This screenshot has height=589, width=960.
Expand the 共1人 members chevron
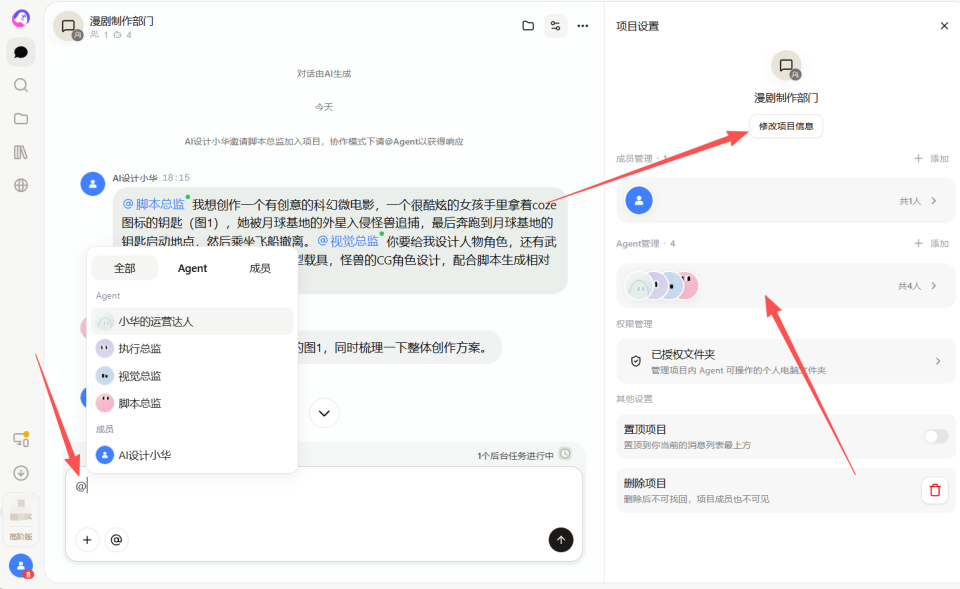click(x=934, y=201)
